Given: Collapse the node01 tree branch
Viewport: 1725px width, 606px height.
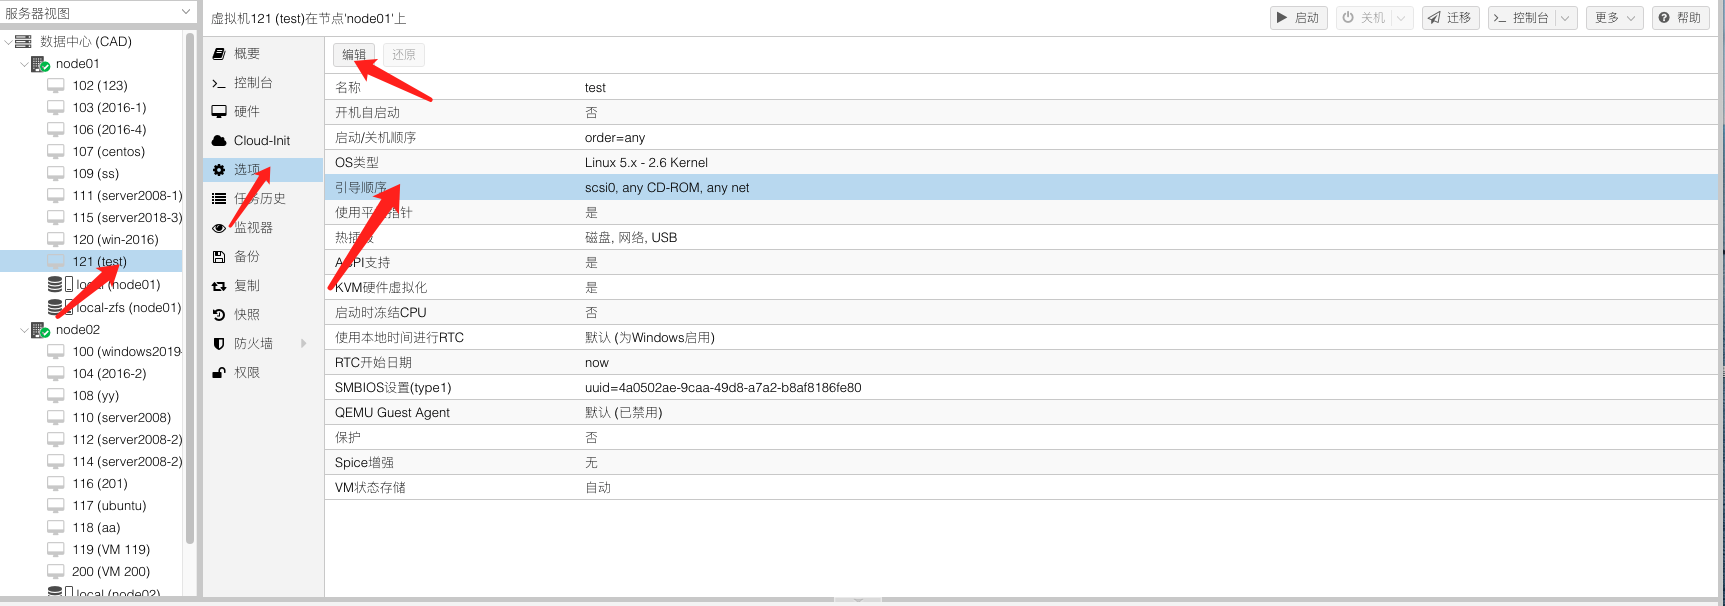Looking at the screenshot, I should [x=24, y=64].
